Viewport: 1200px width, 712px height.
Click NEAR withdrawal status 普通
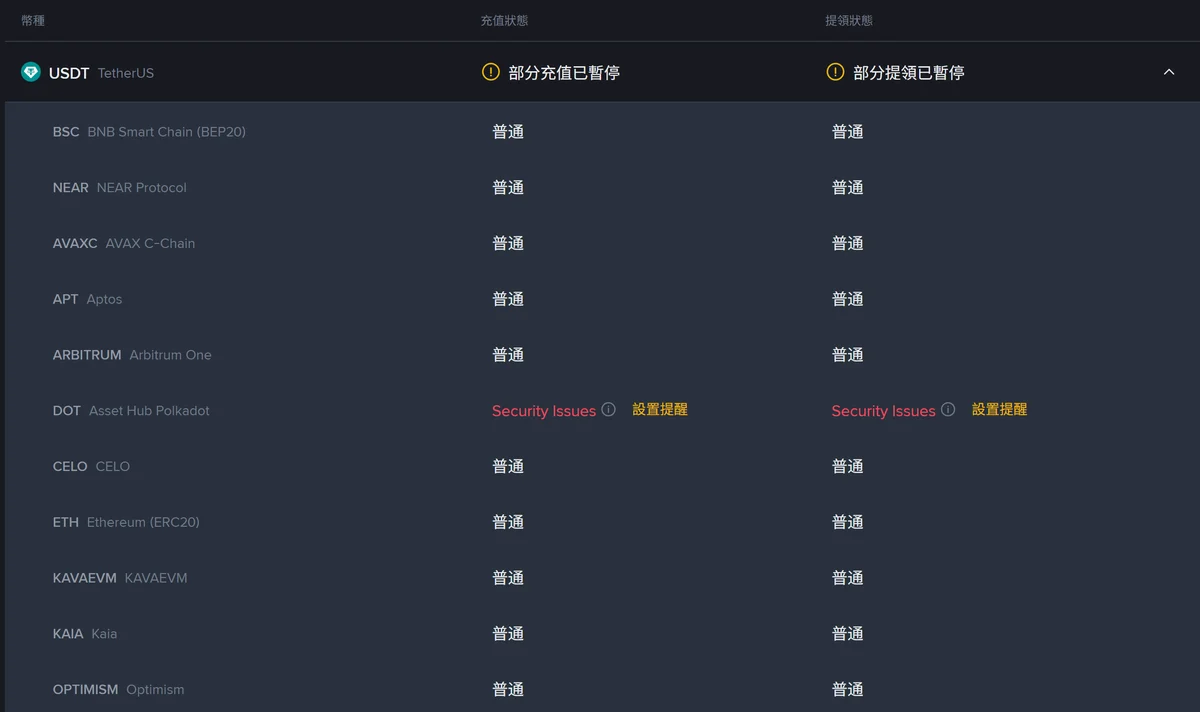pyautogui.click(x=848, y=188)
